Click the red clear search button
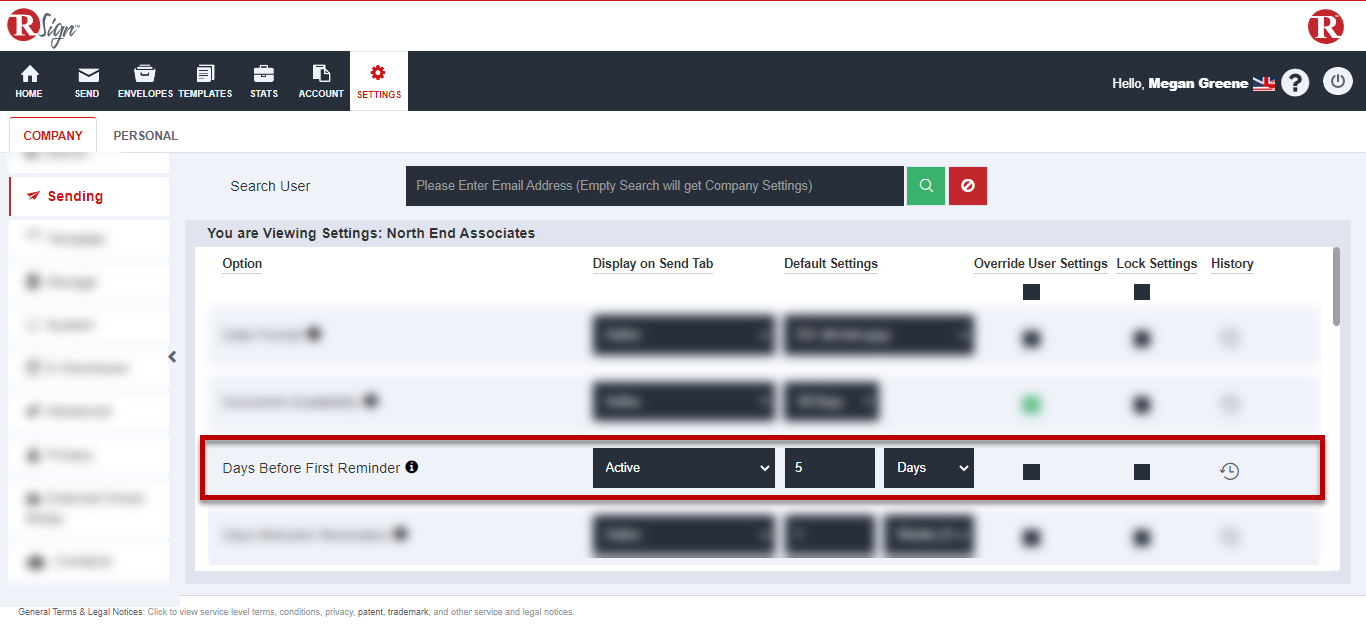The image size is (1366, 625). [968, 186]
